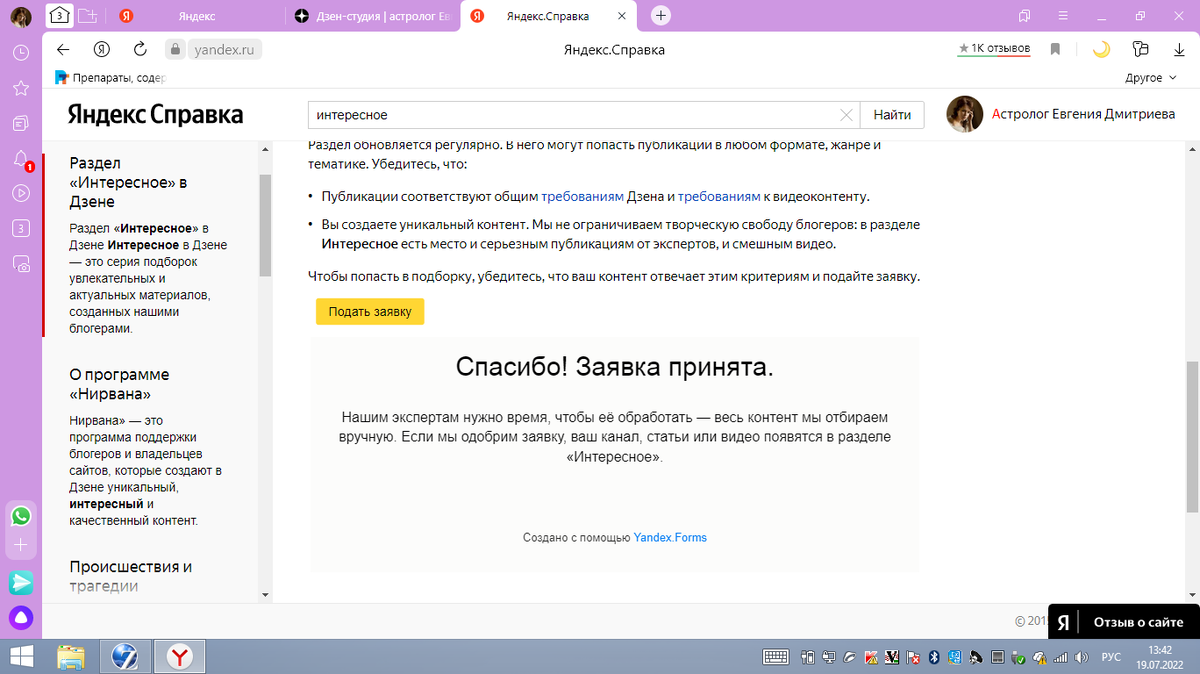Click the Отзыв о сайте feedback button
Viewport: 1200px width, 674px height.
pyautogui.click(x=1124, y=621)
